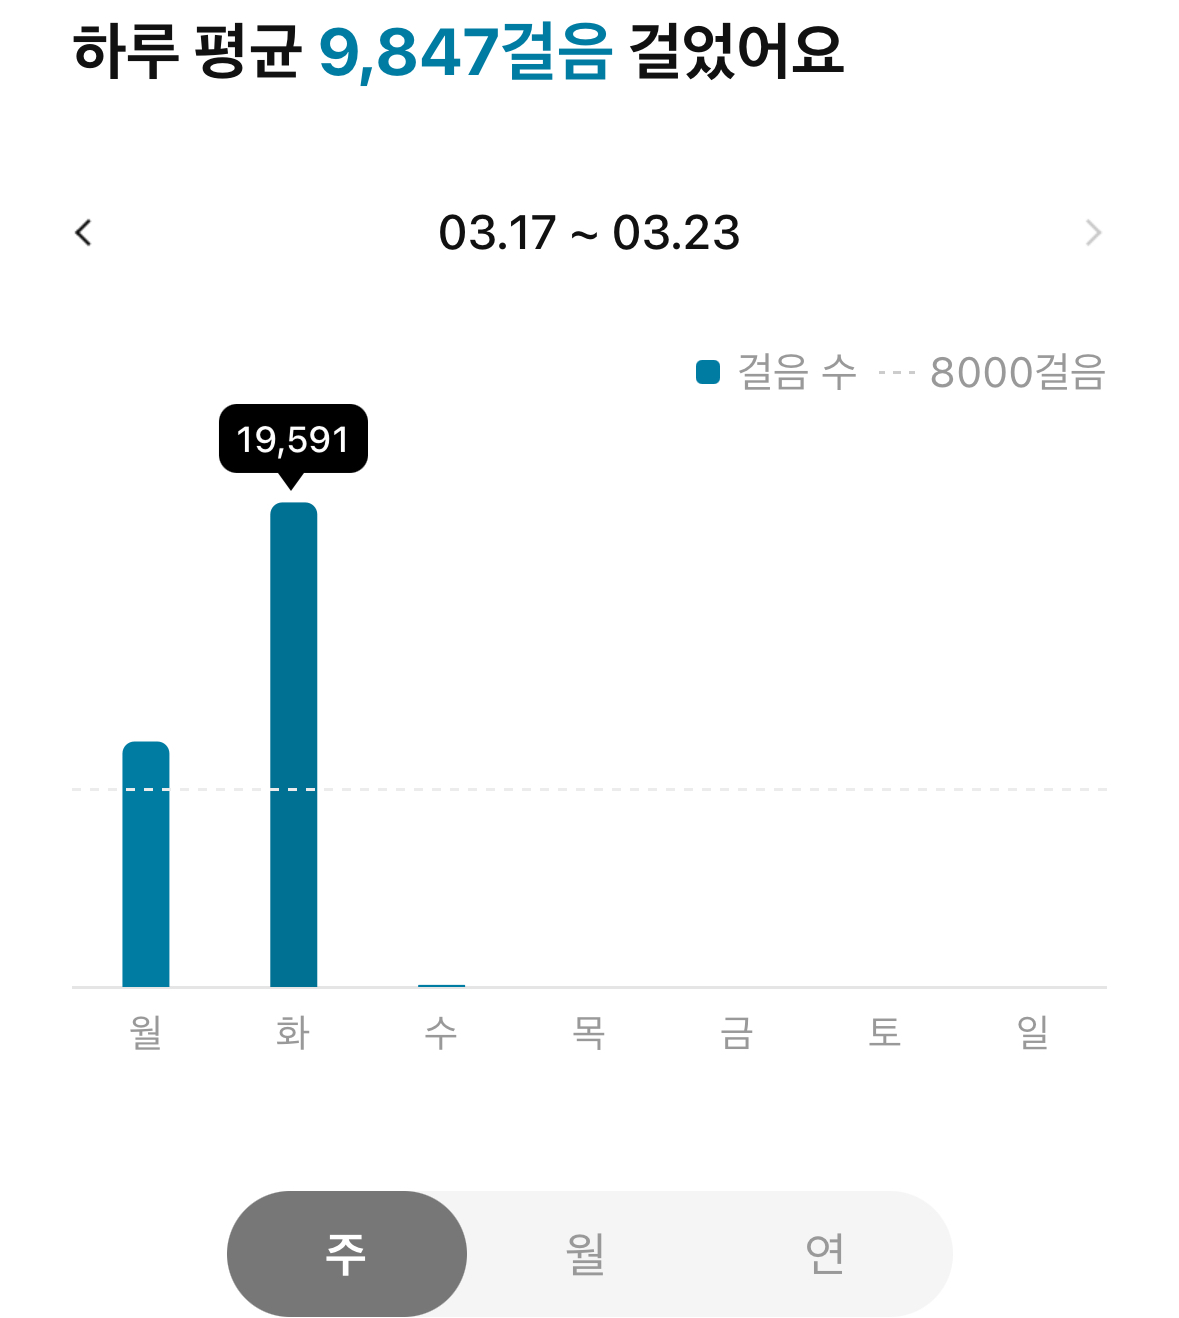The width and height of the screenshot is (1179, 1318).
Task: Select the 목 (Thursday) axis label
Action: 589,1032
